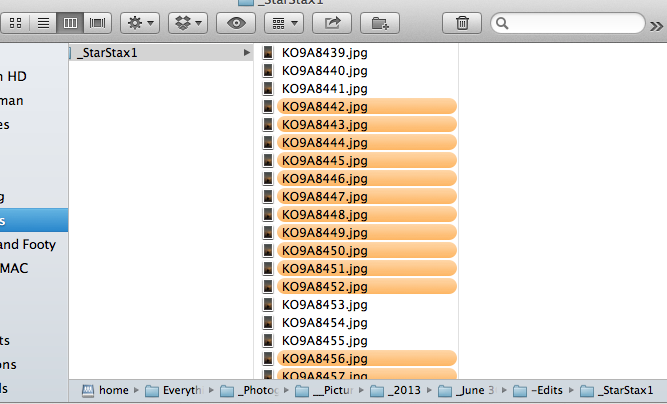Viewport: 667px width, 404px height.
Task: Click the Quick Look eye icon
Action: (238, 22)
